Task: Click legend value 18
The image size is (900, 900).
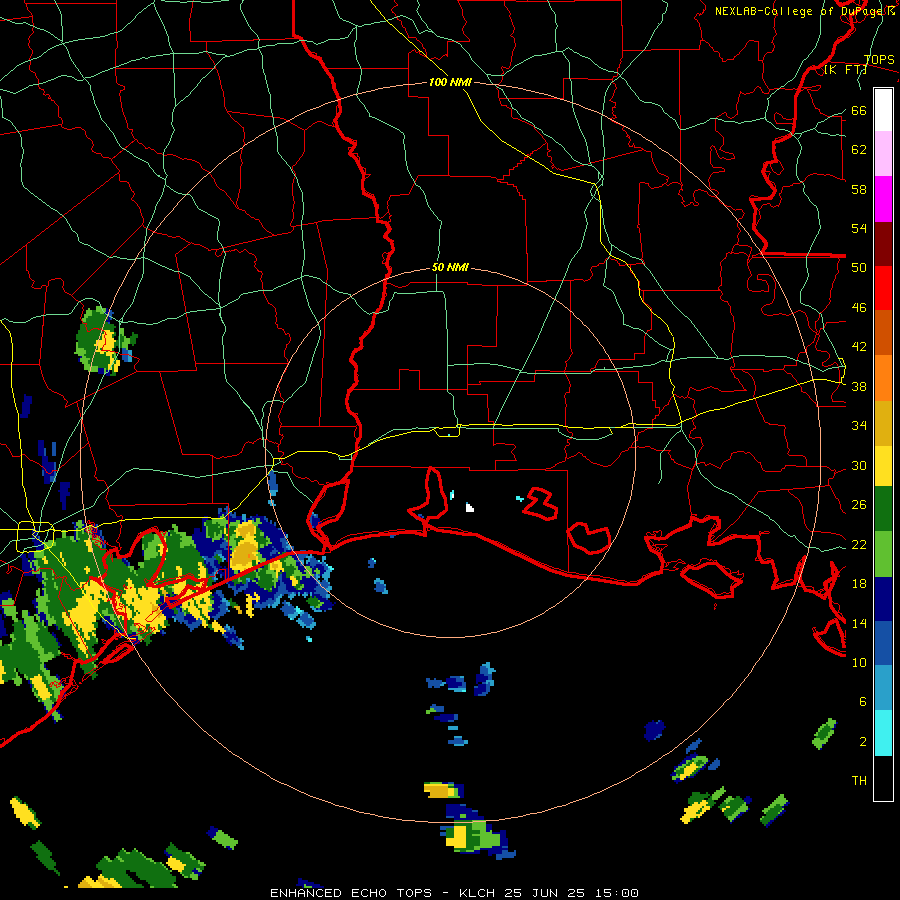Action: [859, 584]
